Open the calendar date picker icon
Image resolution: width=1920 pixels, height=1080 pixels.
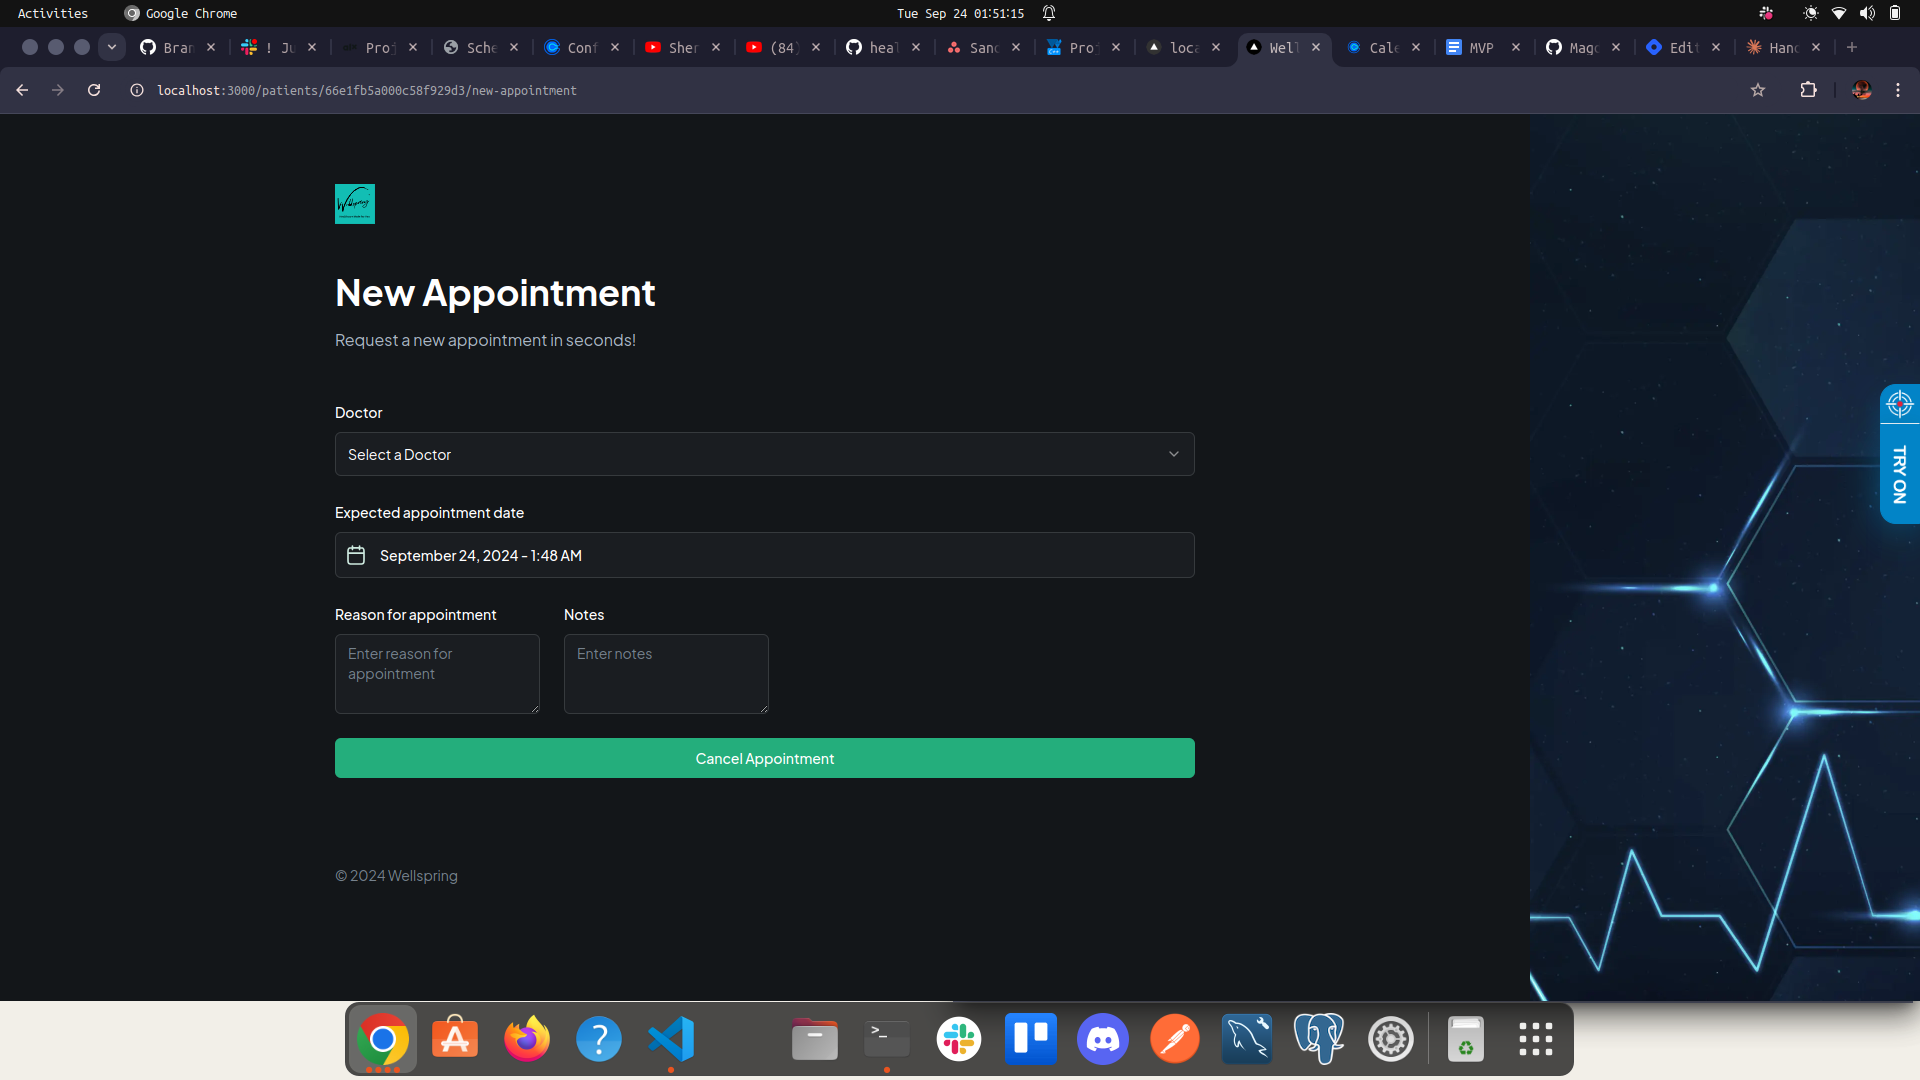coord(356,554)
